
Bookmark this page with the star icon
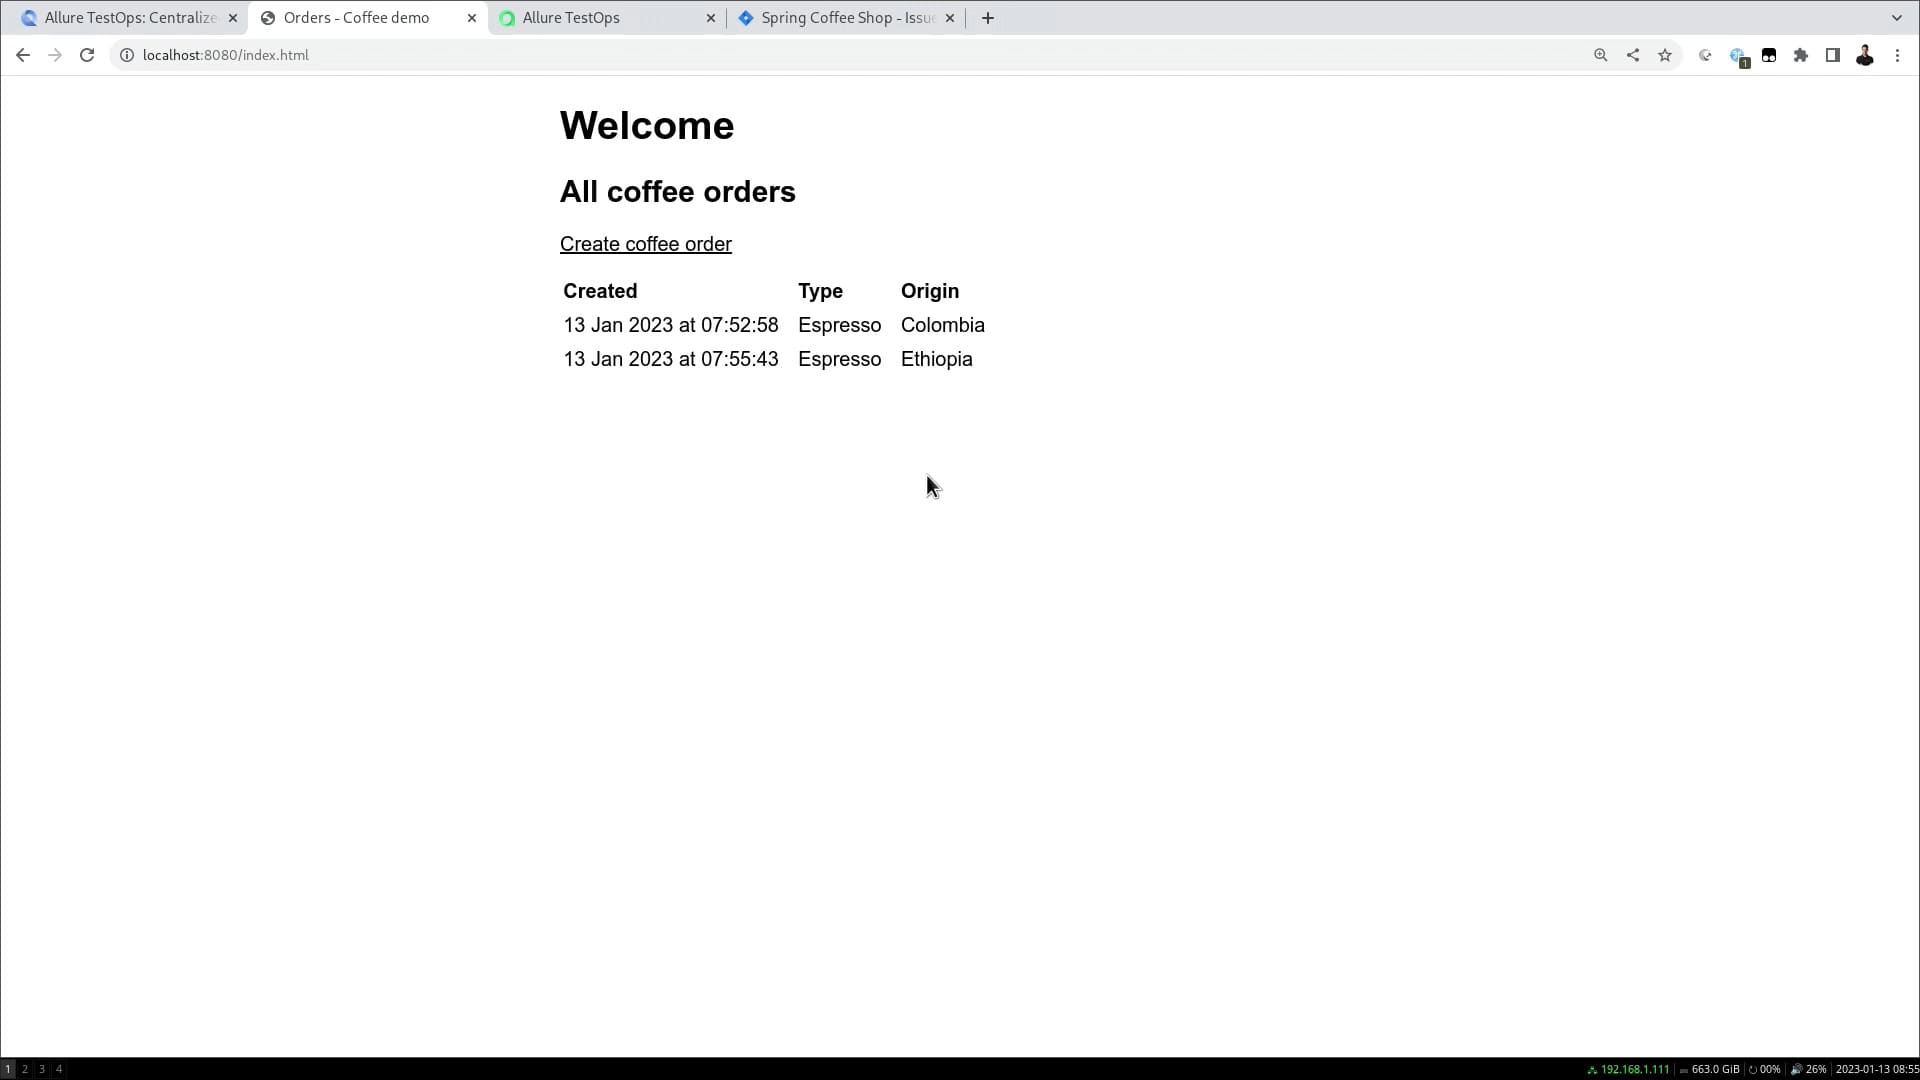tap(1665, 55)
